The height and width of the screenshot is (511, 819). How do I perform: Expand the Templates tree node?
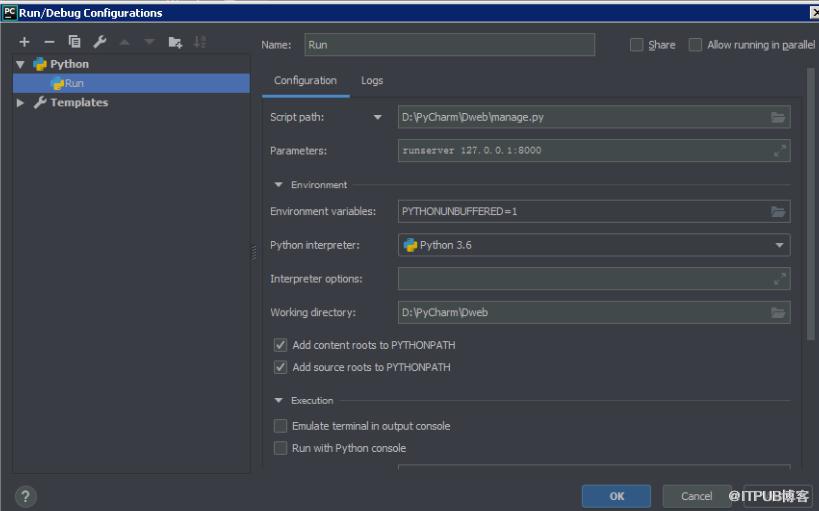[x=20, y=102]
